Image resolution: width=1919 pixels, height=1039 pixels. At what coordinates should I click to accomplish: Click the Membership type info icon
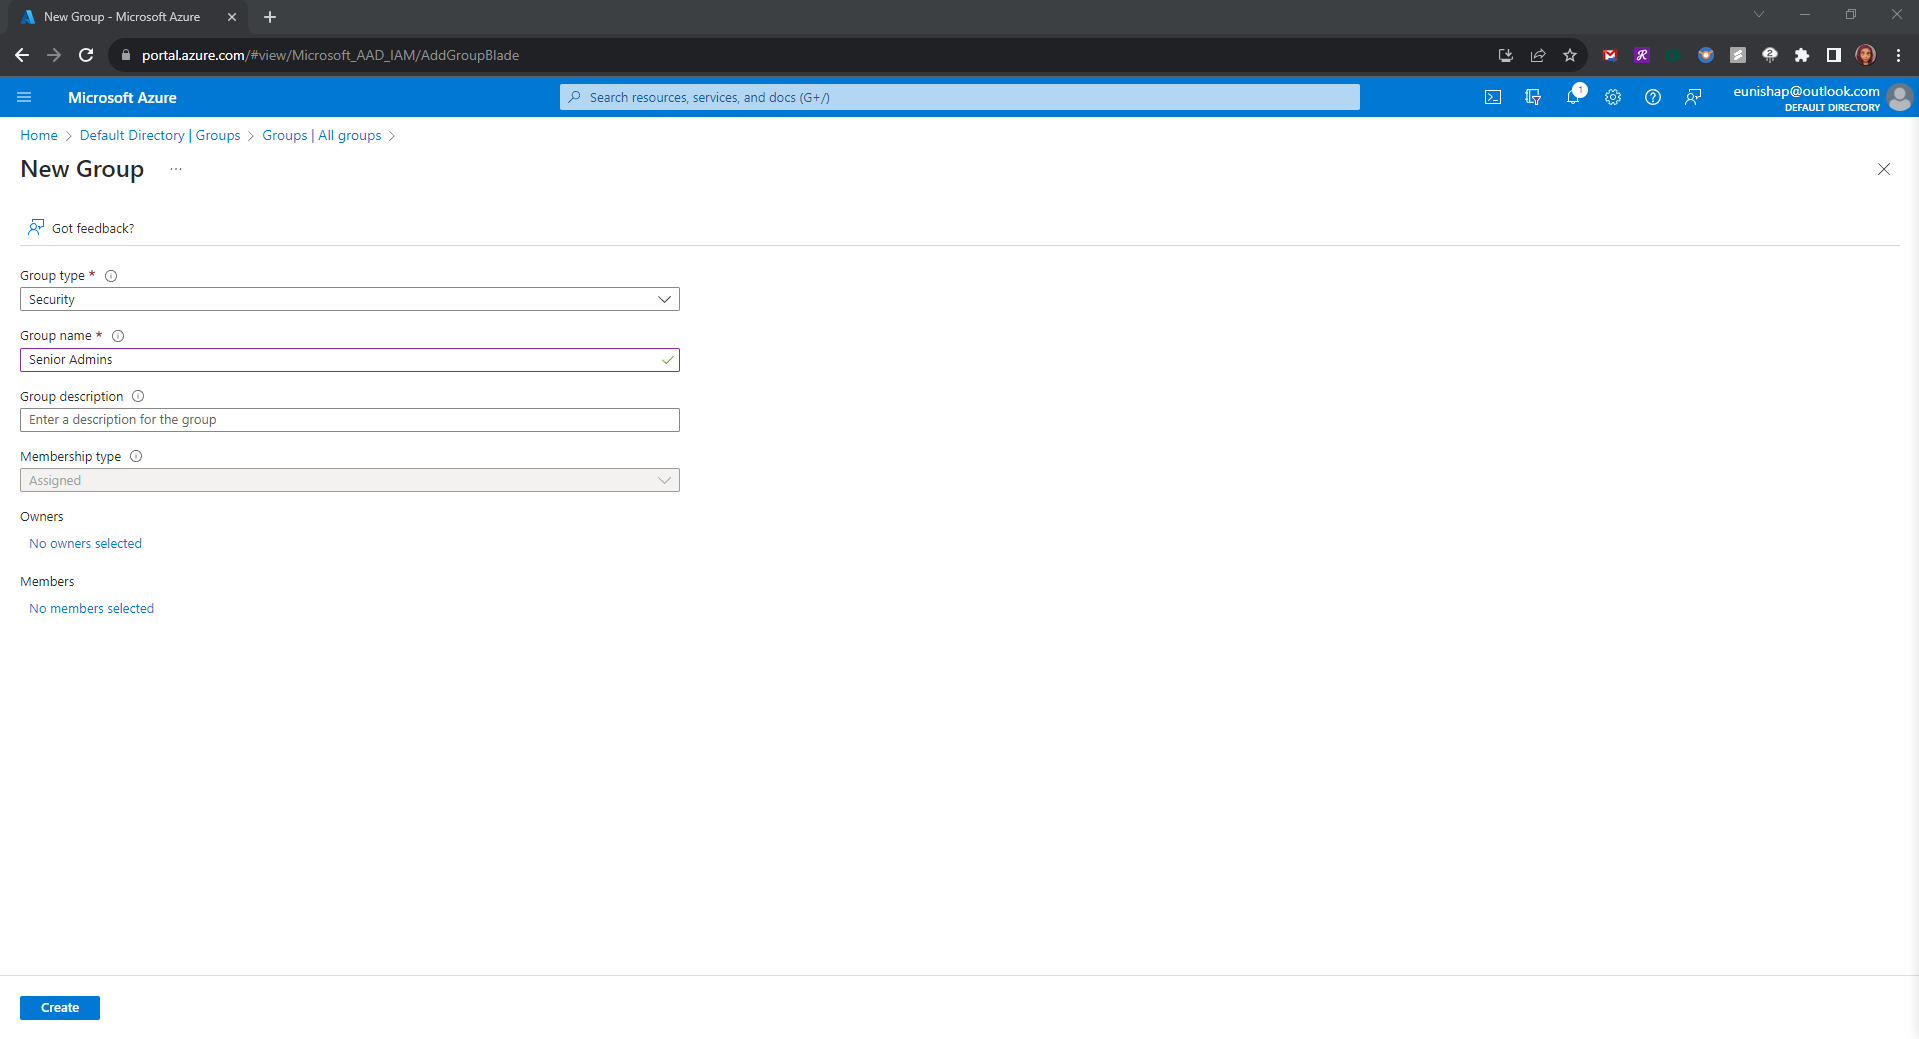(x=136, y=457)
